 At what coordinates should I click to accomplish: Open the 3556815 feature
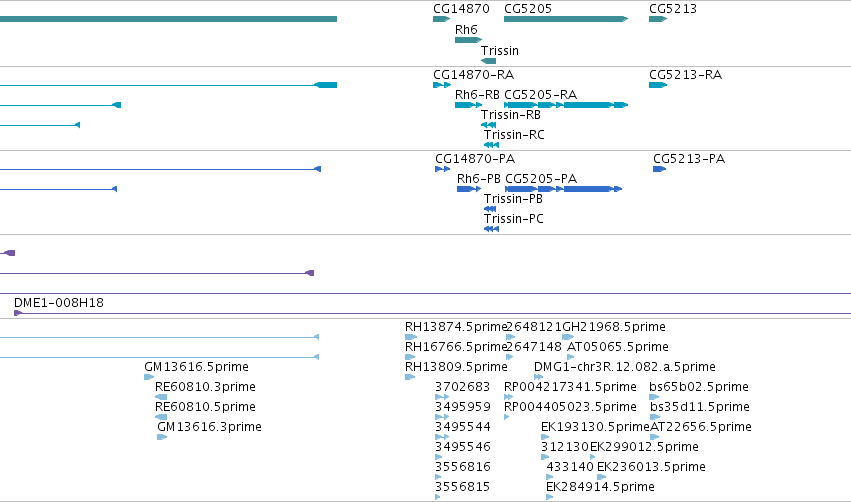pos(438,497)
